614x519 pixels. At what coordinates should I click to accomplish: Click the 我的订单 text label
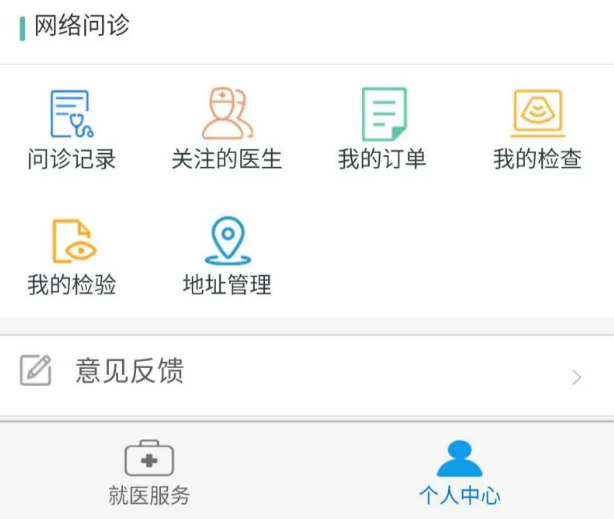pos(383,159)
